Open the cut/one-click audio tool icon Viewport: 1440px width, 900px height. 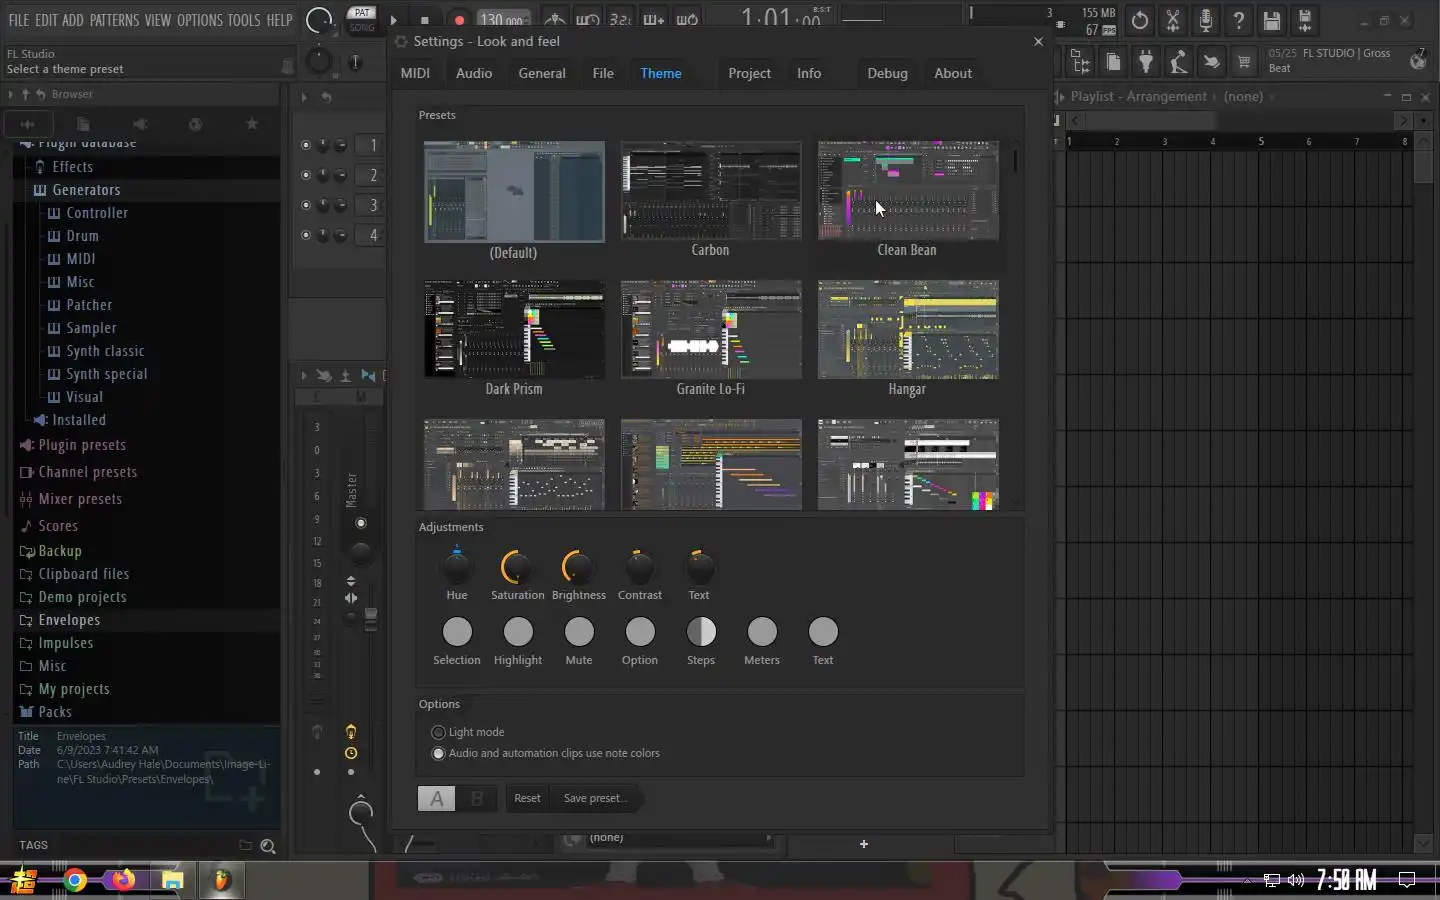(x=1172, y=20)
